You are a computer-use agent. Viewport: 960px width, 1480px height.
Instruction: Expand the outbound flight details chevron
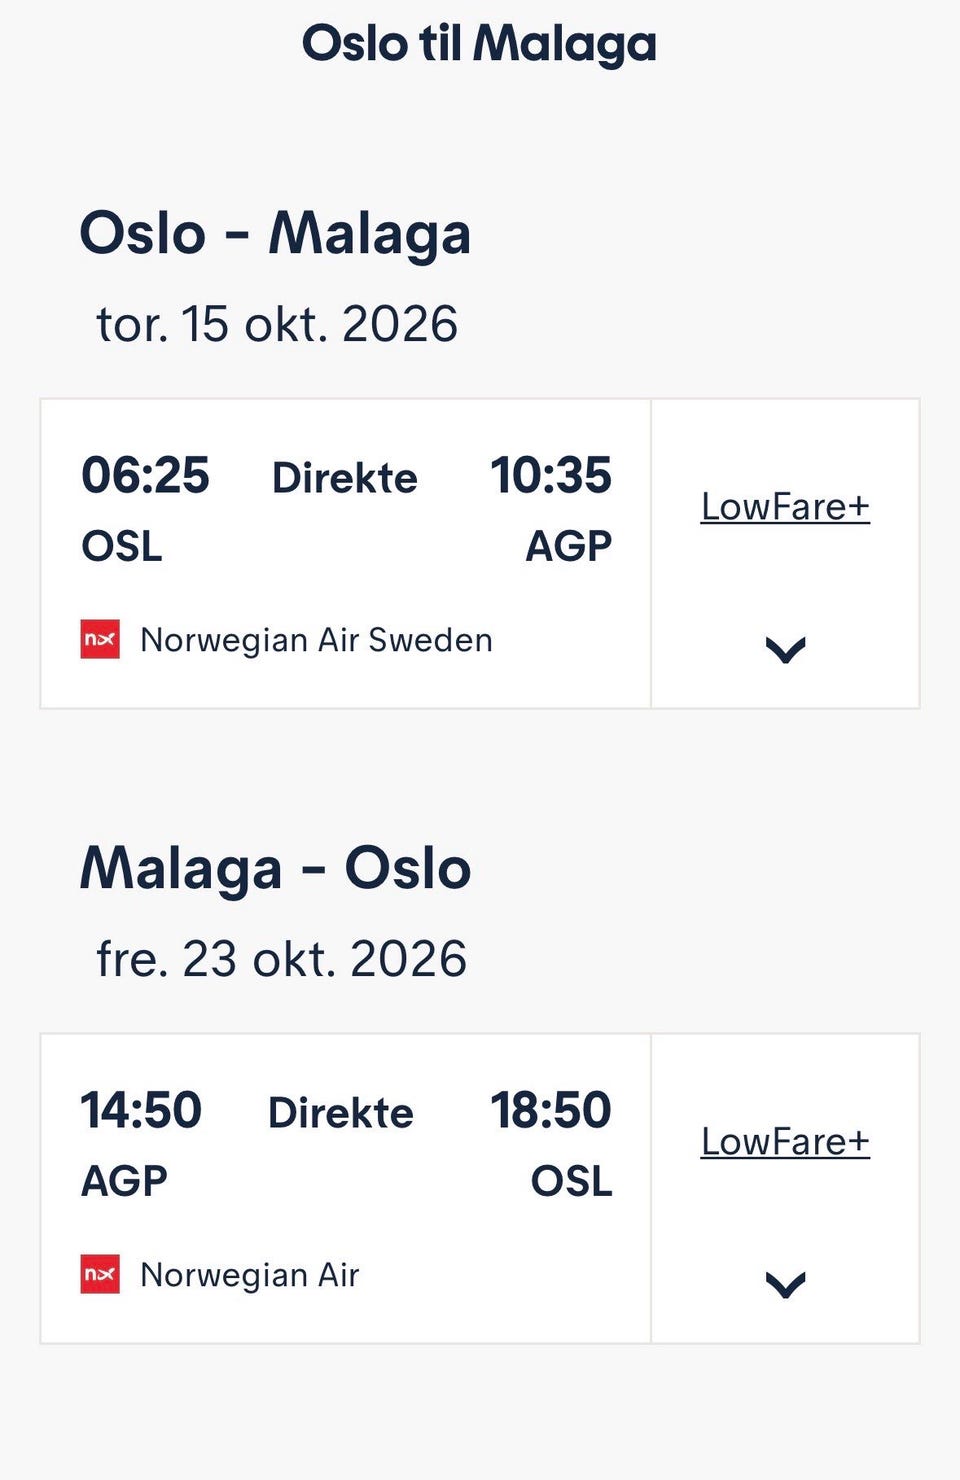point(785,650)
